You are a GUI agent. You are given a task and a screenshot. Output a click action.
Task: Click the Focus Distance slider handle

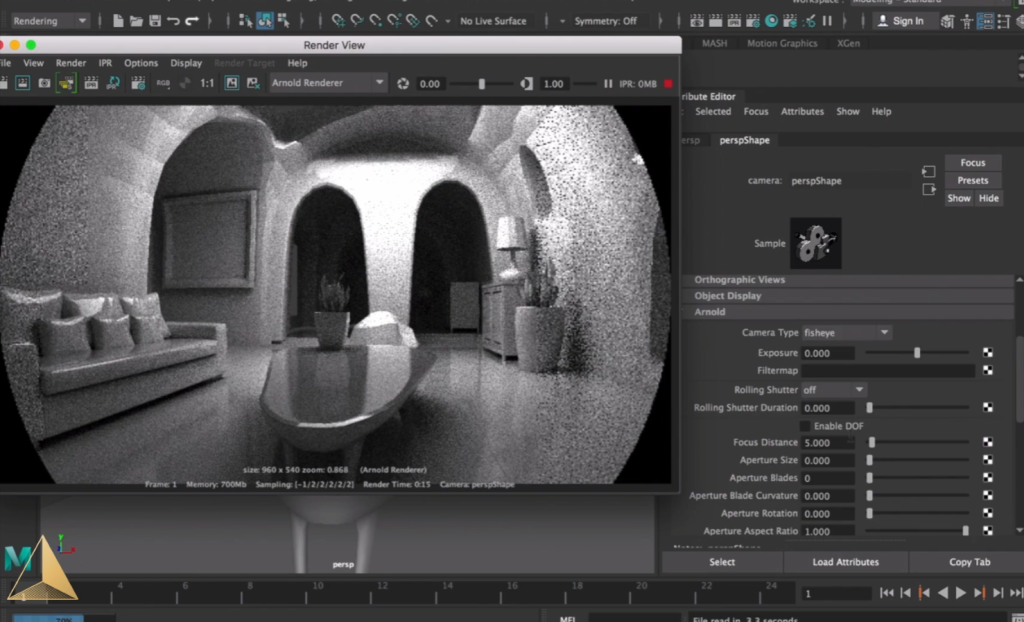[872, 442]
